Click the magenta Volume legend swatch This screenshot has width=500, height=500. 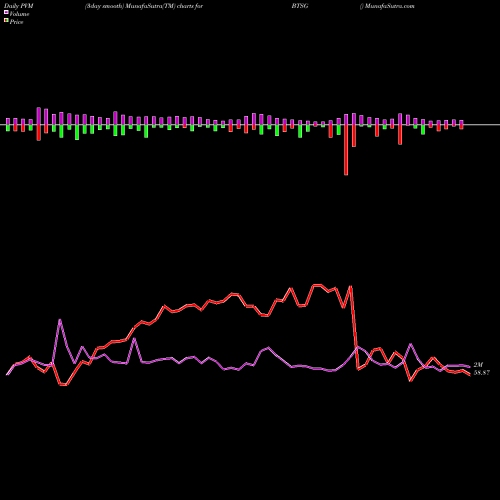point(6,12)
